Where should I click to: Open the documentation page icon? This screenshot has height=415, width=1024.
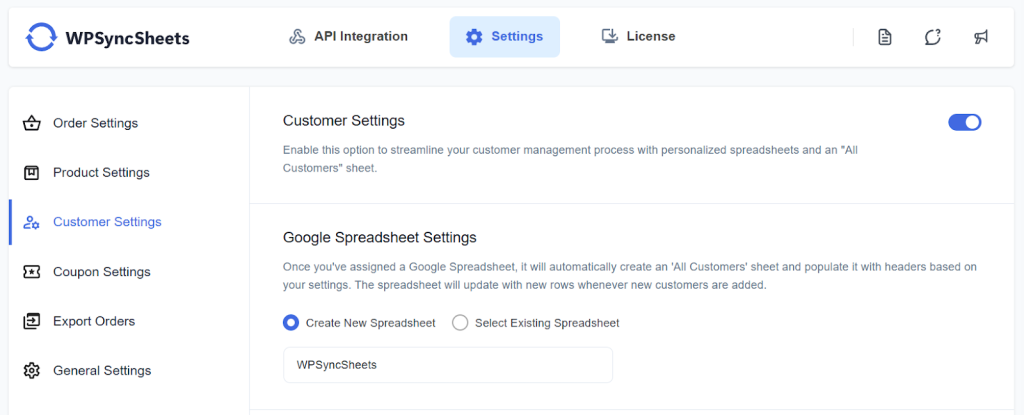coord(884,37)
